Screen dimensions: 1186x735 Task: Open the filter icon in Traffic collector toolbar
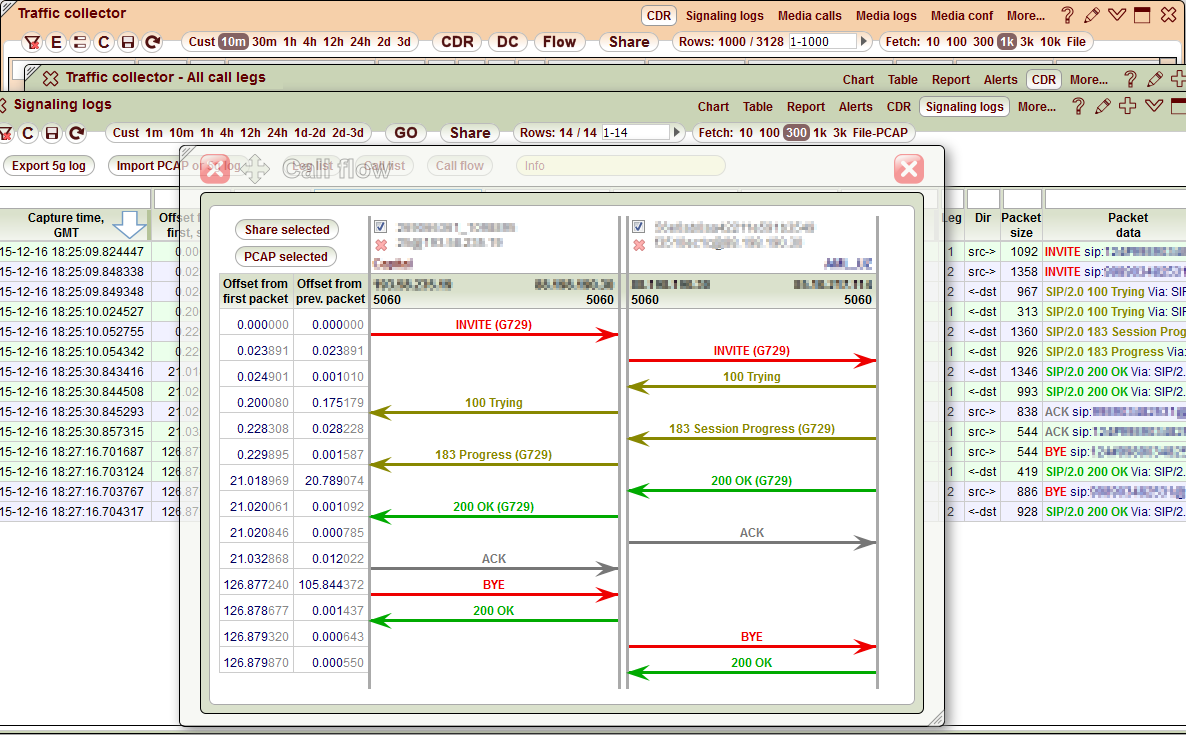pos(33,42)
